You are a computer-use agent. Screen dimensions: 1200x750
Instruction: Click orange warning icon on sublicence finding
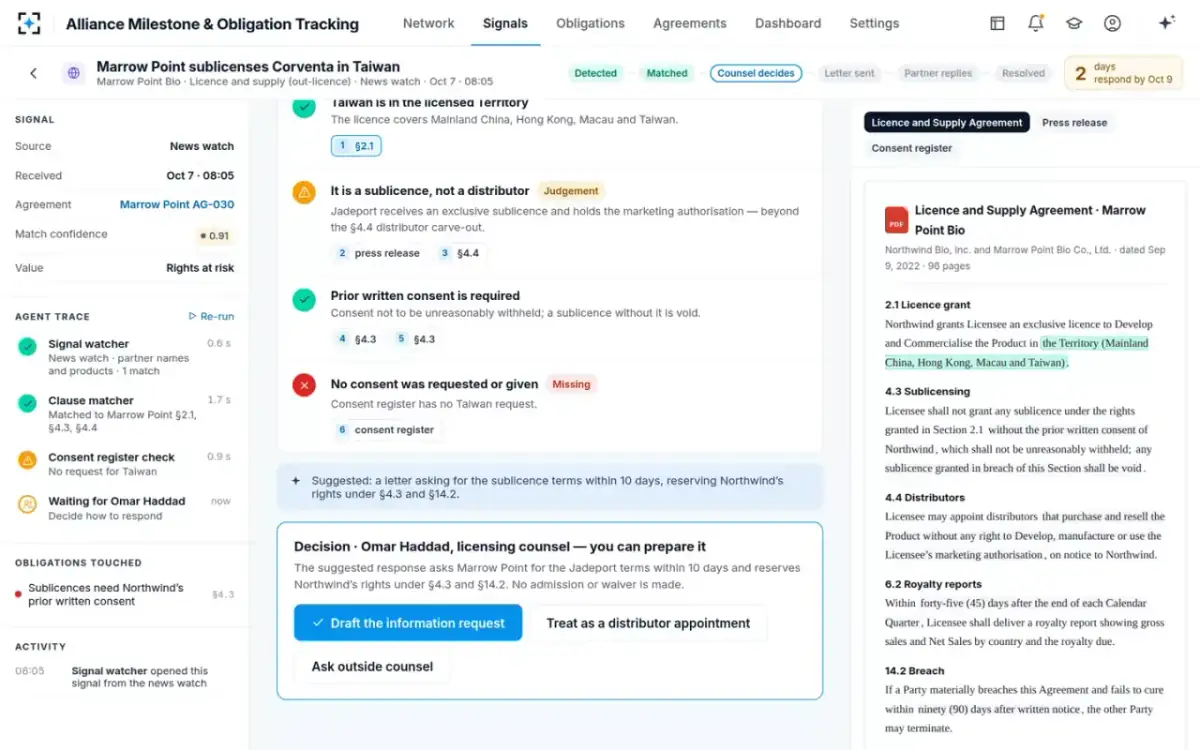(304, 193)
